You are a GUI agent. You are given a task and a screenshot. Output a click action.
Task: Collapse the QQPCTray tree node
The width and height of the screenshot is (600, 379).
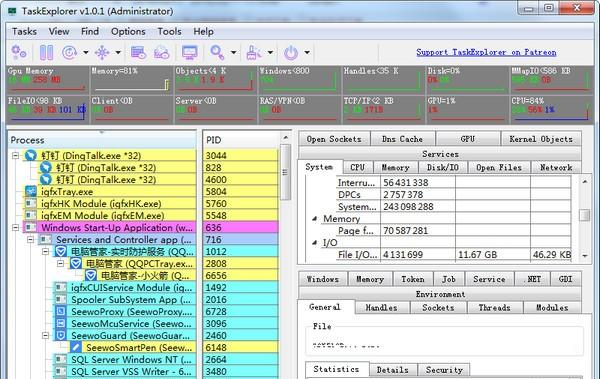click(60, 263)
